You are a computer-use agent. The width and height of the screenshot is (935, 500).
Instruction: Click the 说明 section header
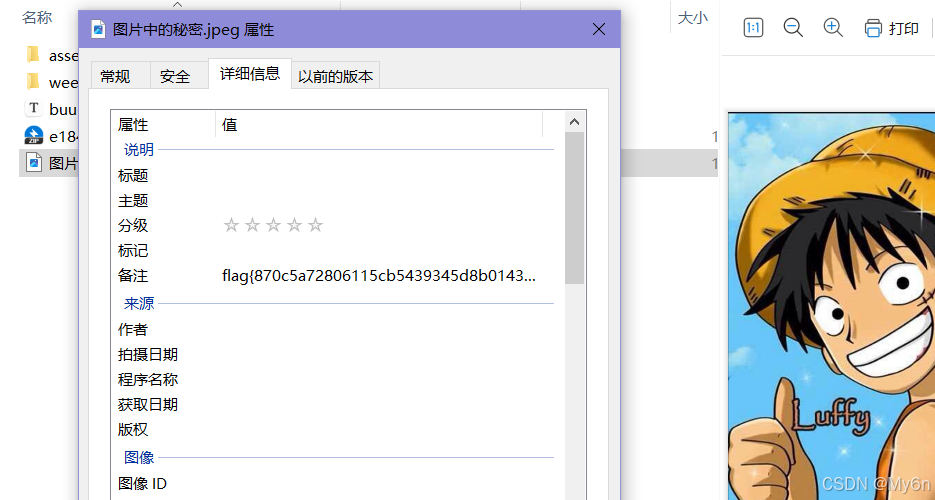139,150
